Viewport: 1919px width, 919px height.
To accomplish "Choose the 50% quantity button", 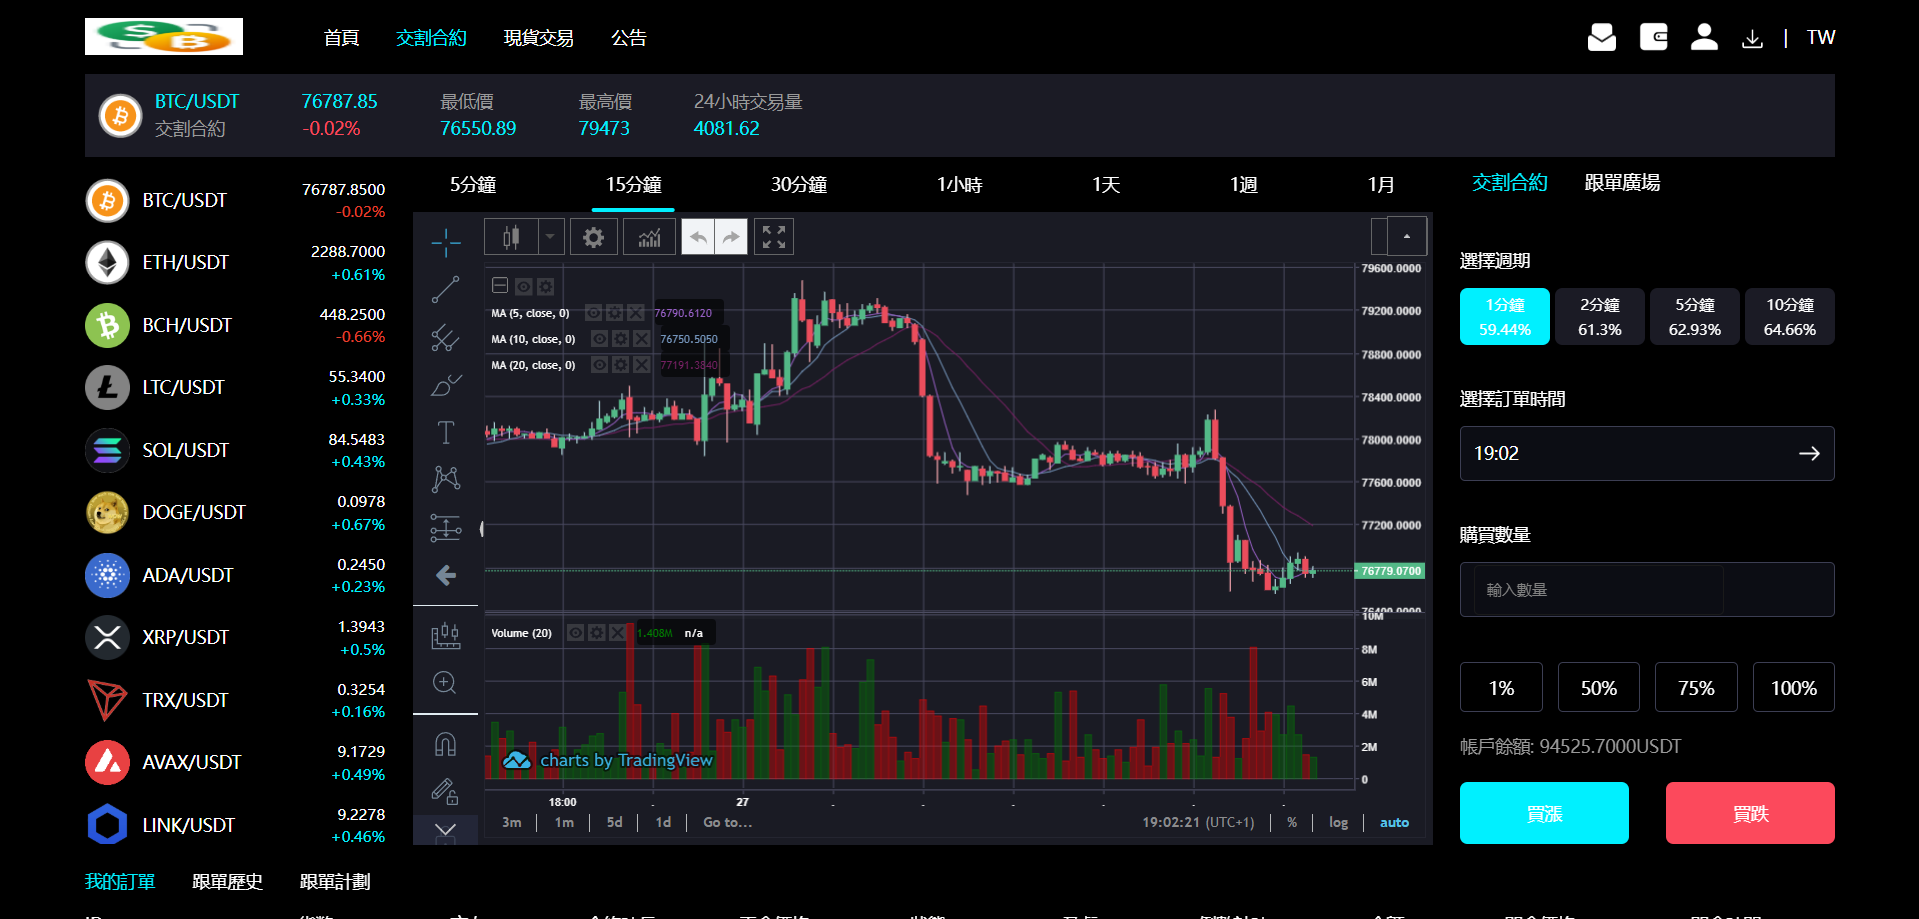I will click(x=1598, y=688).
